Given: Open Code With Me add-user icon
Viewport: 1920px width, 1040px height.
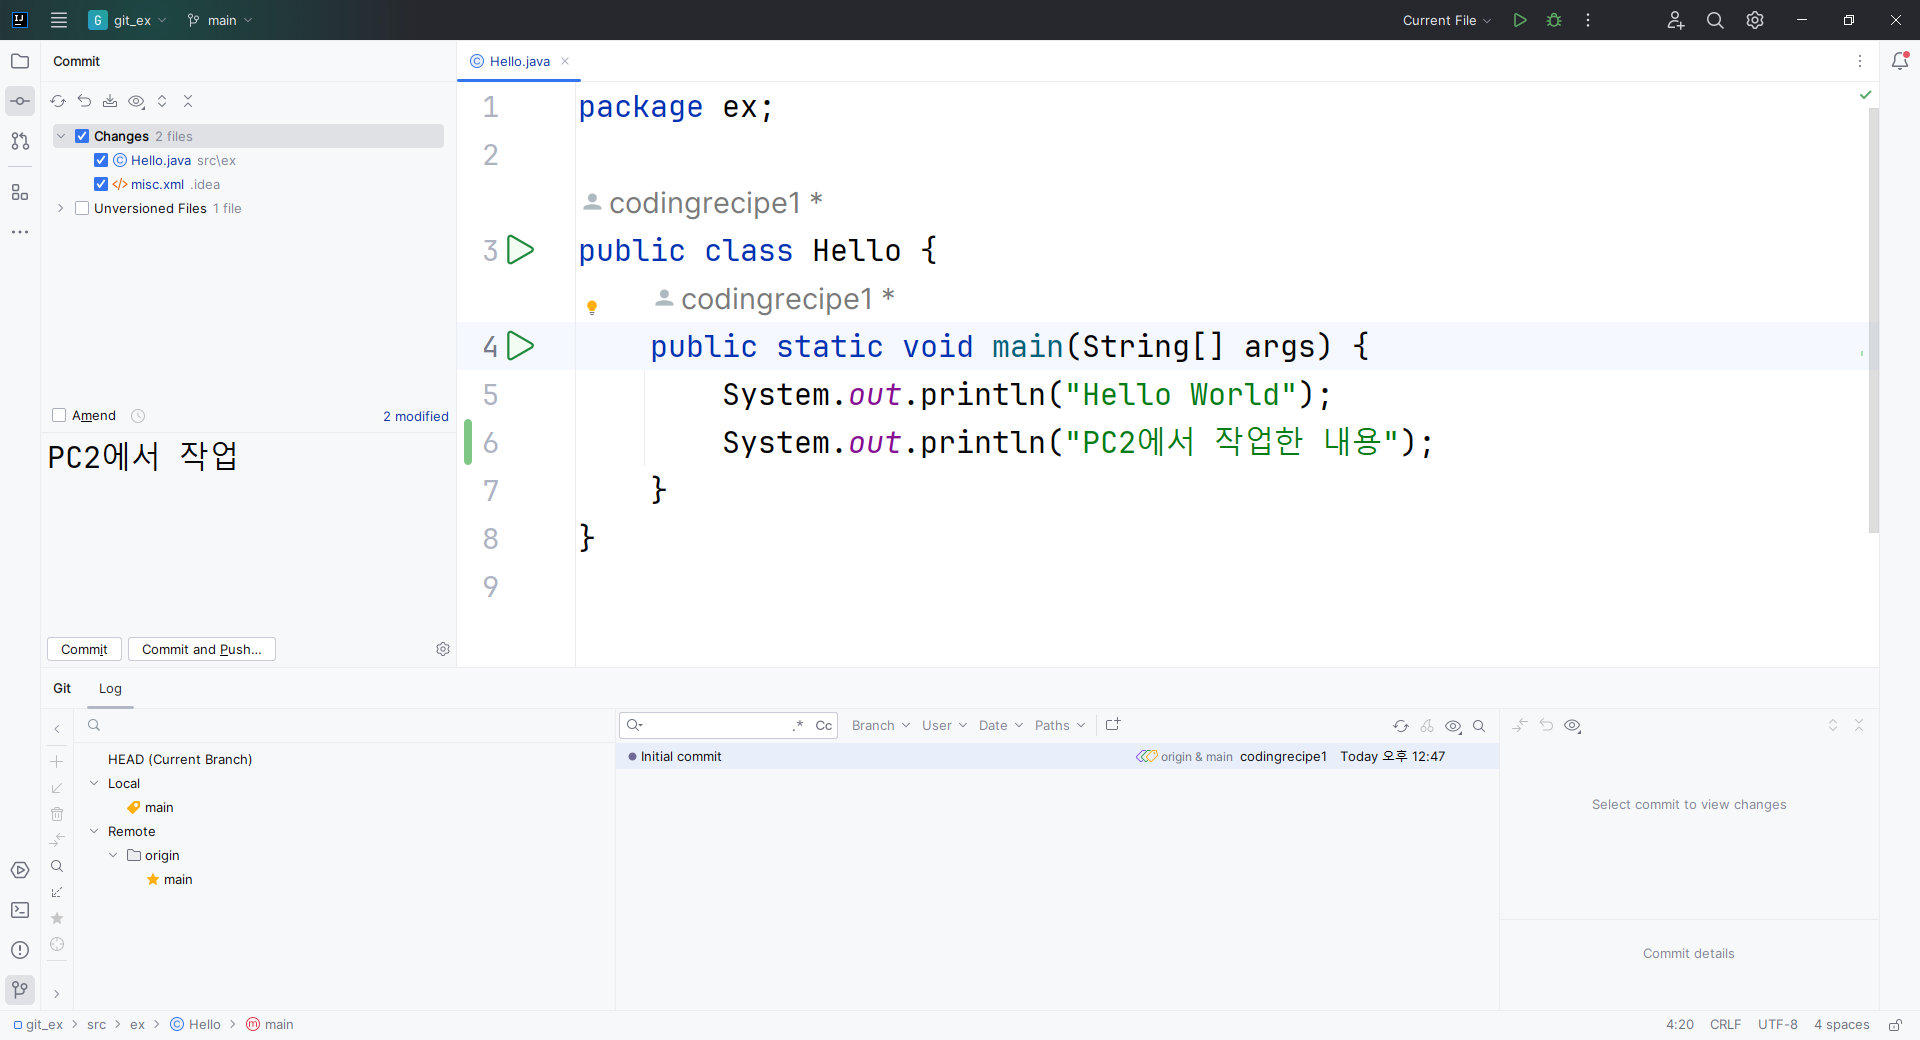Looking at the screenshot, I should coord(1676,20).
